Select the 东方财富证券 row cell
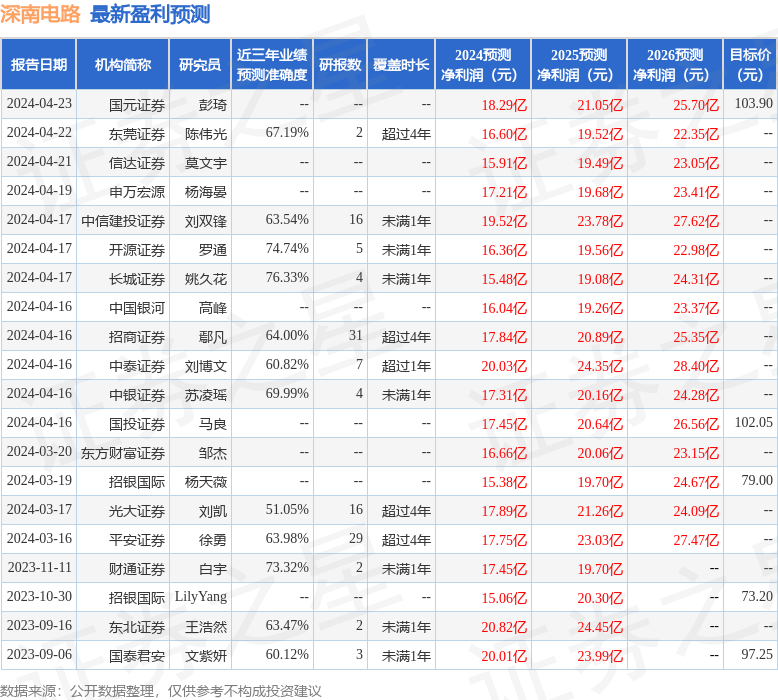 (123, 452)
